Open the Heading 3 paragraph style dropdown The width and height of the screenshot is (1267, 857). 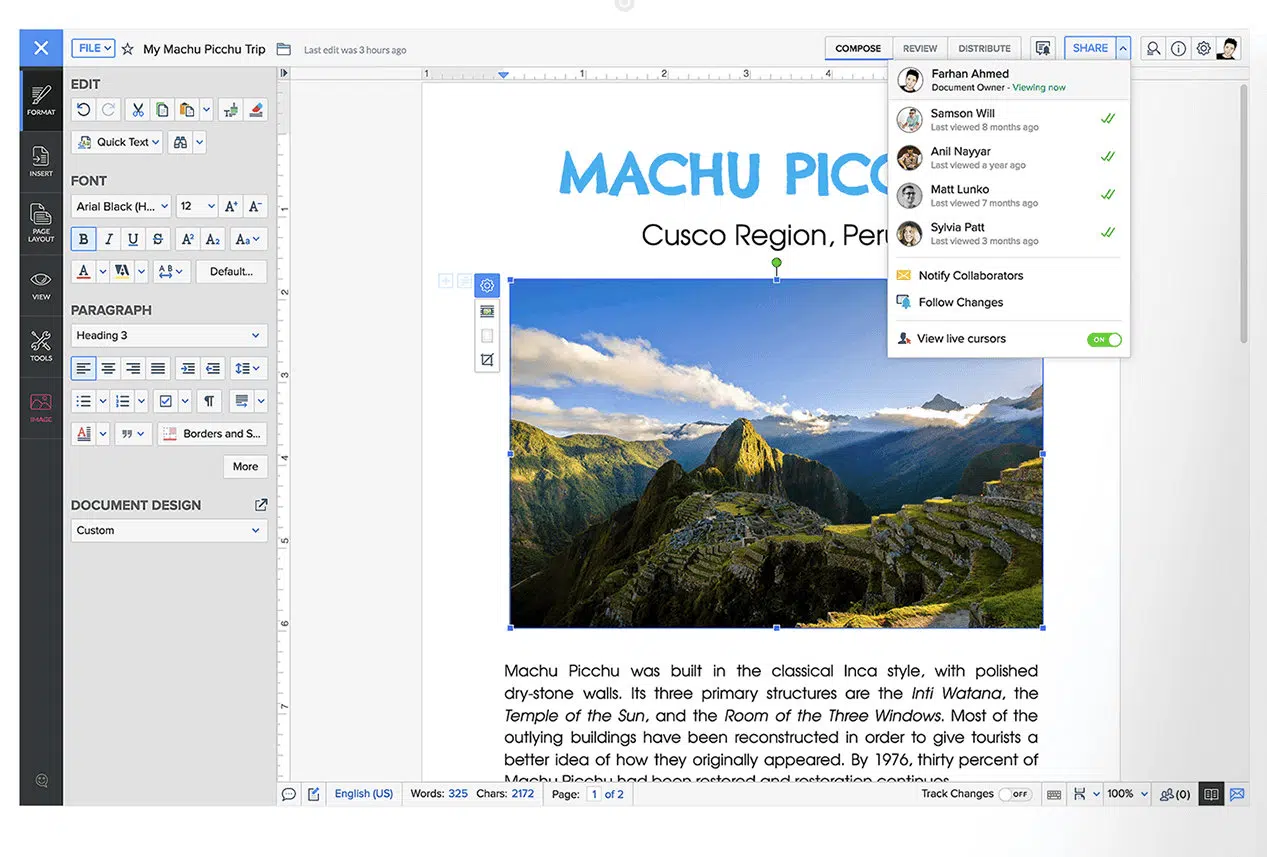pos(168,336)
